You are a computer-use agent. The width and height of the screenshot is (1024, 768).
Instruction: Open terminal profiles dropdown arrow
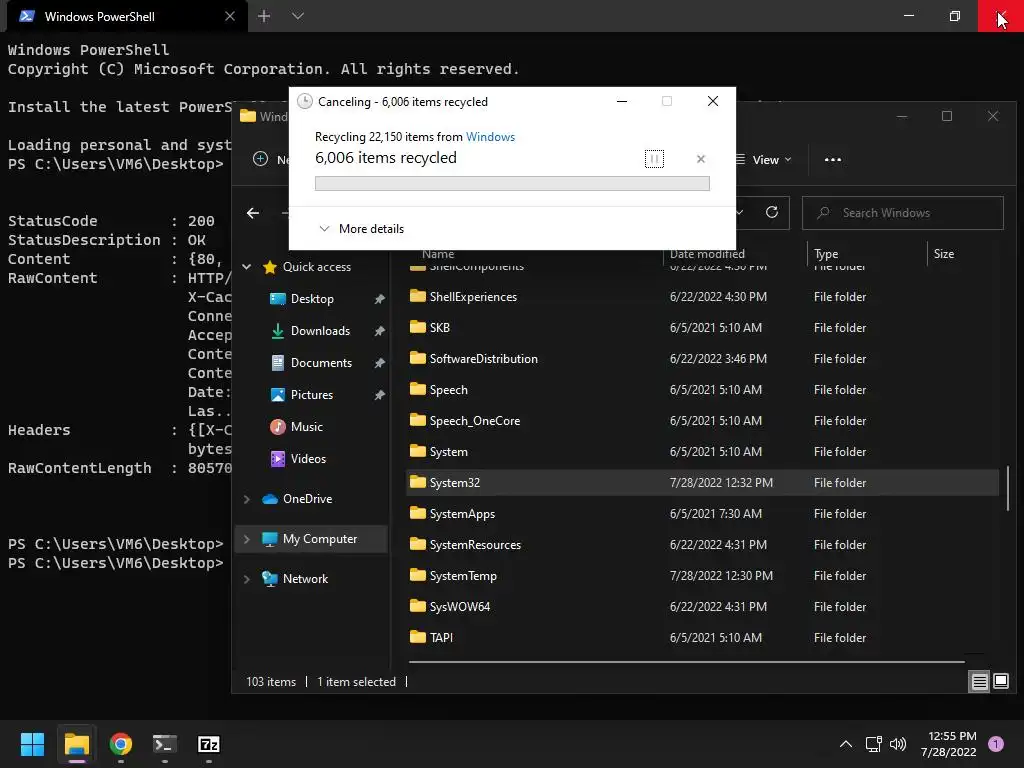[298, 16]
